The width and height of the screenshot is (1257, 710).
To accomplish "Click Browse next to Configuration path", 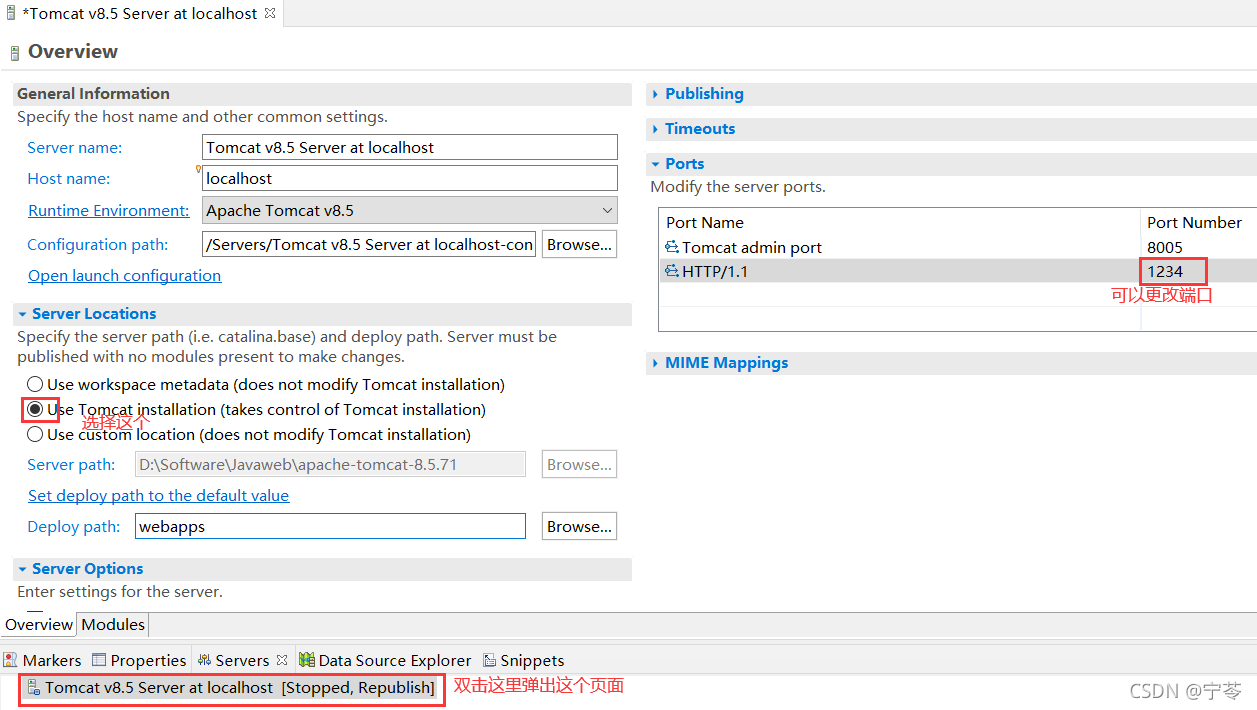I will [x=580, y=244].
